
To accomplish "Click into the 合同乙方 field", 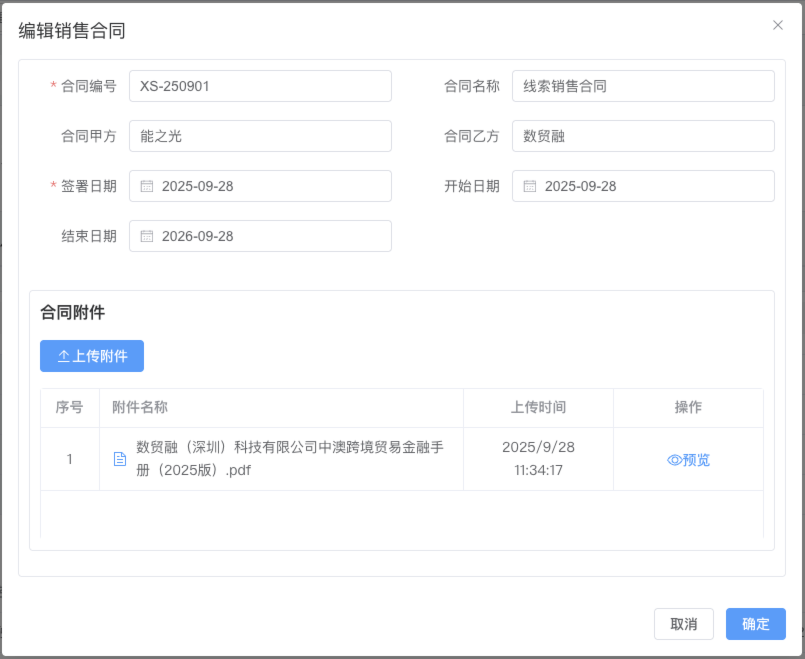I will coord(643,136).
